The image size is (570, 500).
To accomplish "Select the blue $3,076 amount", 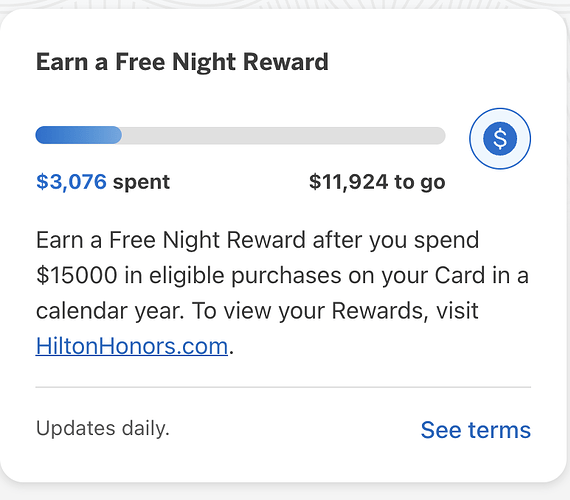I will point(71,181).
